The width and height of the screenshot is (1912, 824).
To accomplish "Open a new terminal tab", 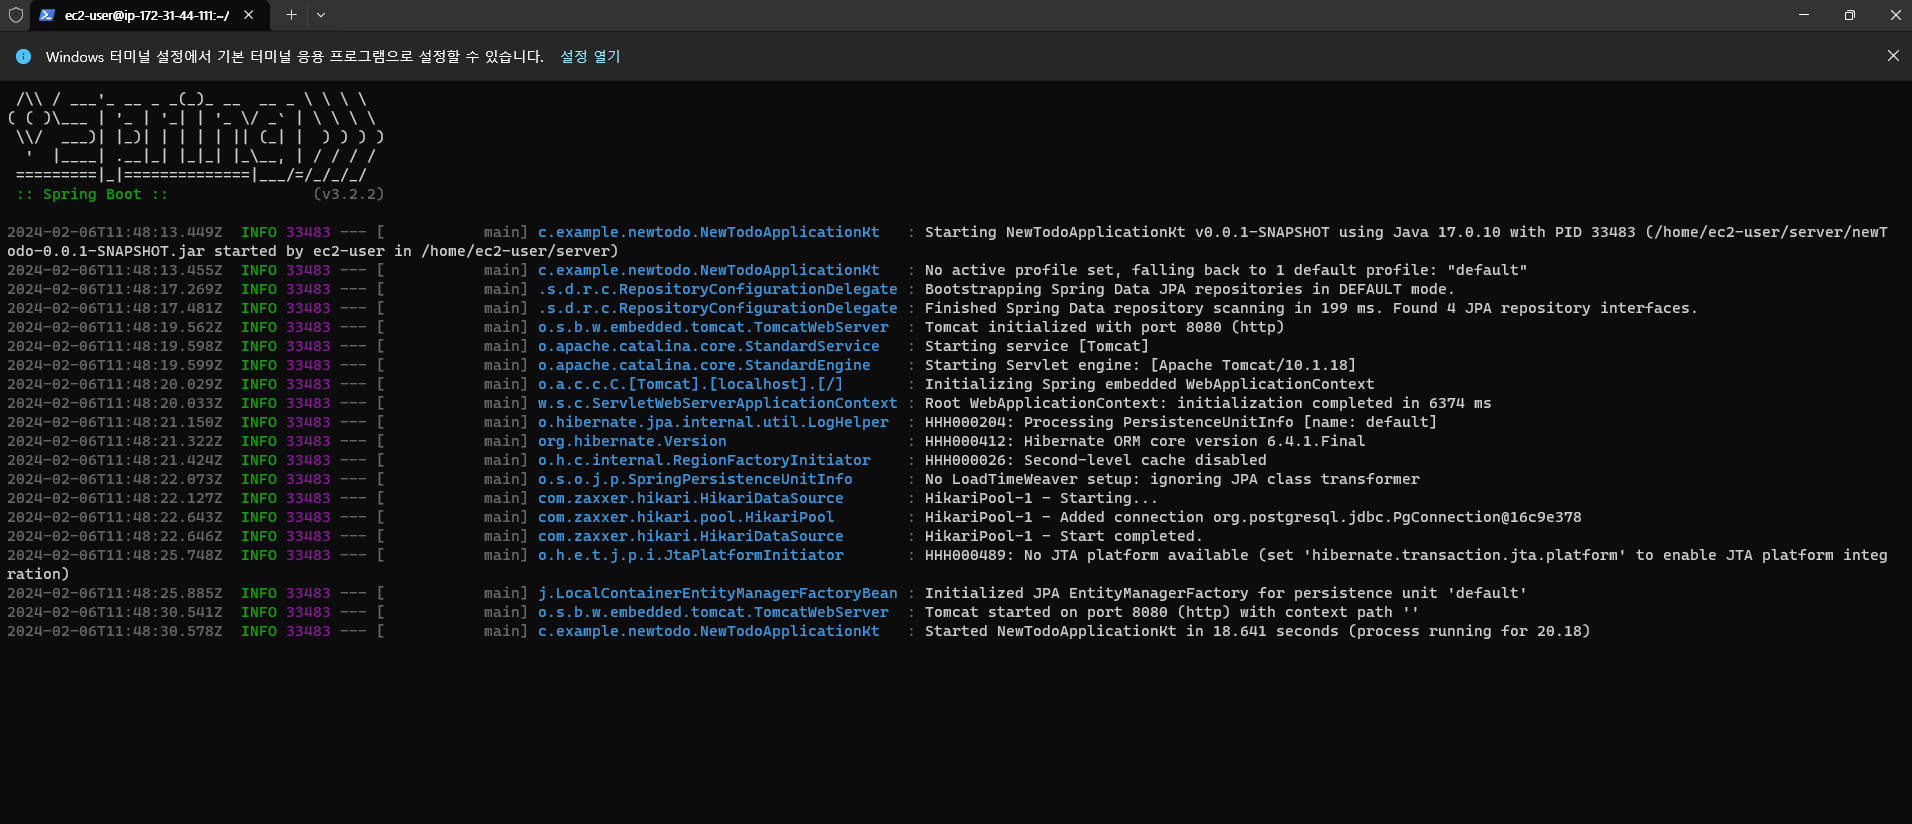I will pyautogui.click(x=291, y=15).
